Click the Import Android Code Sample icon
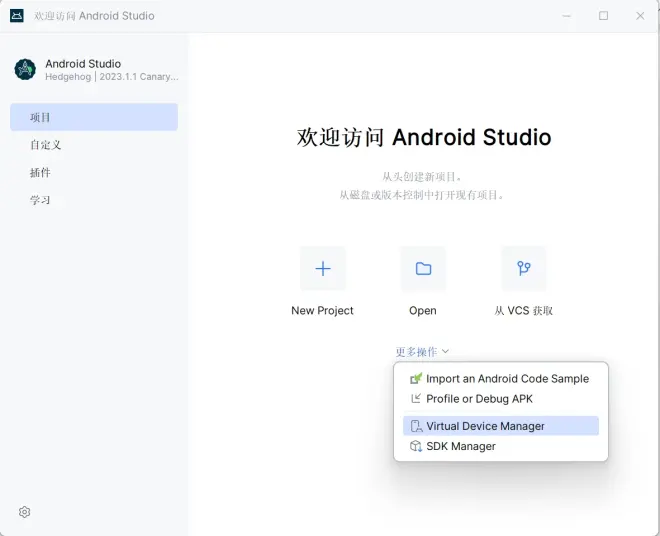This screenshot has height=536, width=660. (x=416, y=378)
